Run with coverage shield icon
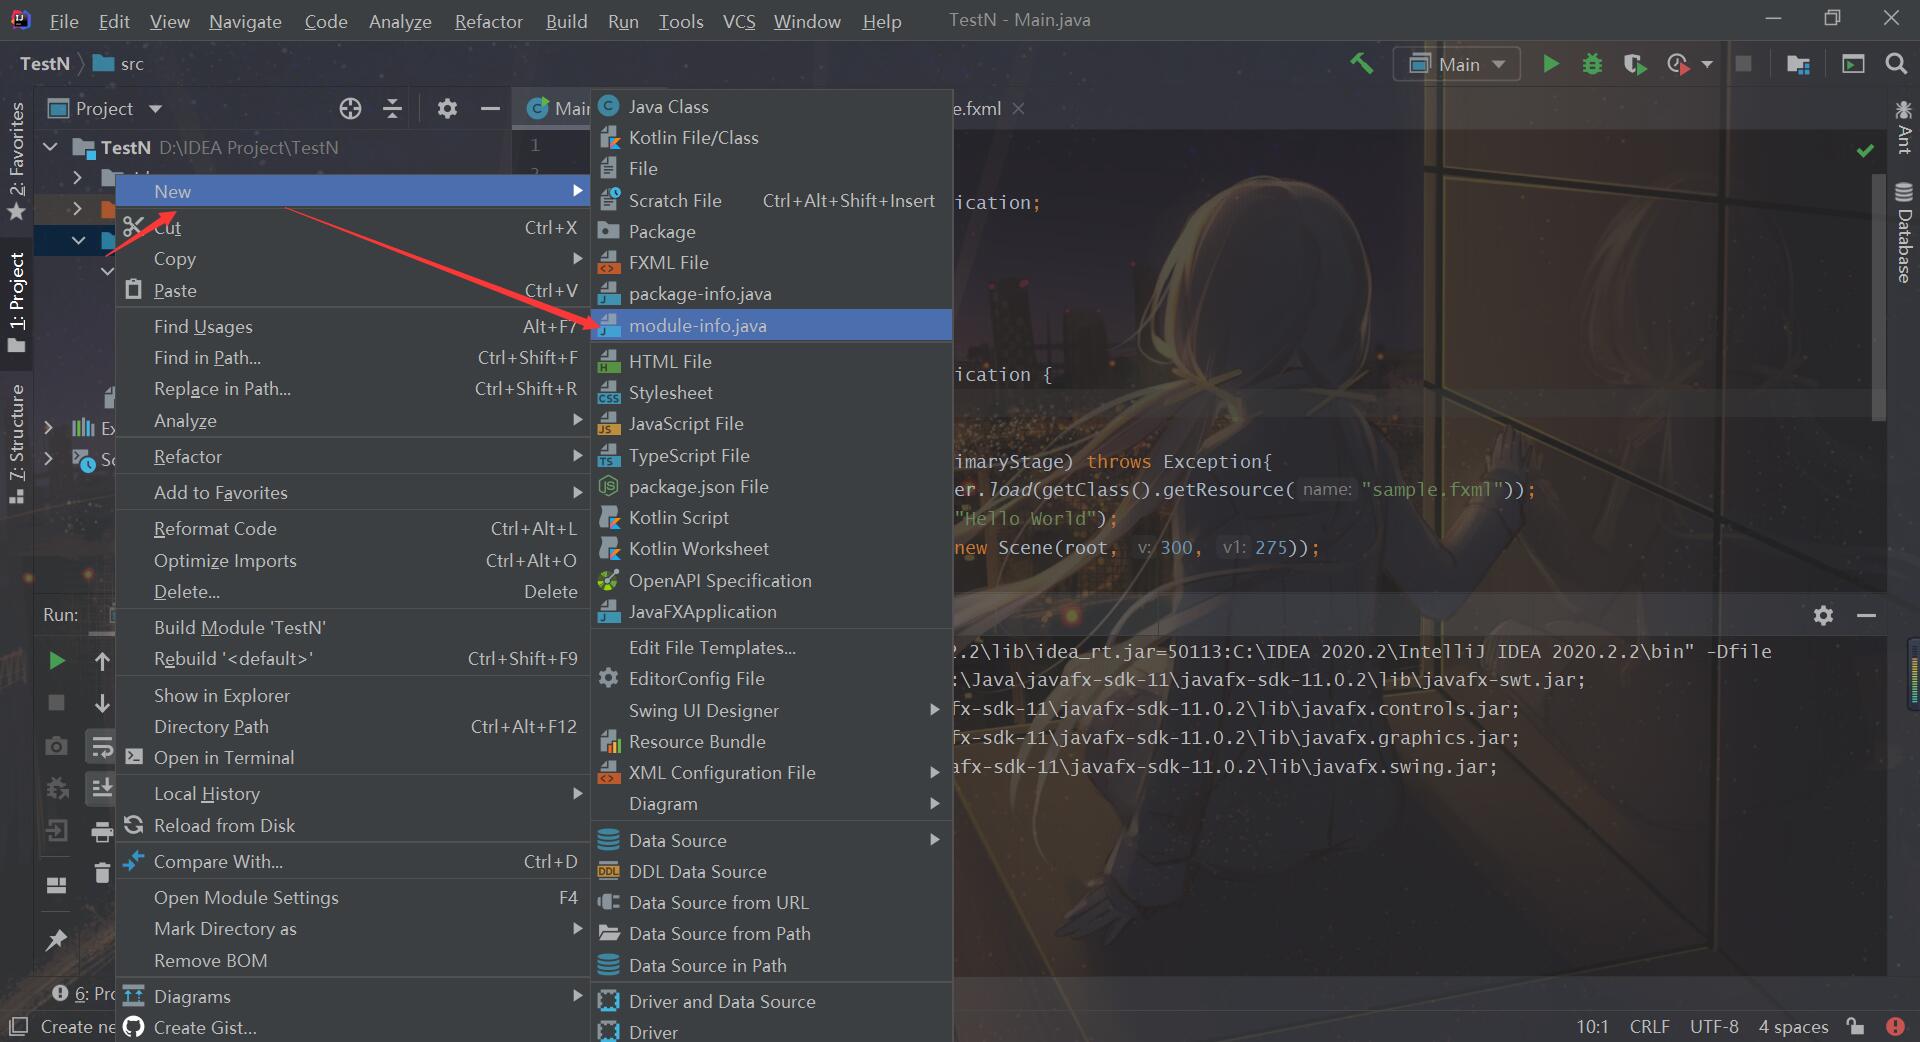The width and height of the screenshot is (1920, 1042). [x=1635, y=64]
